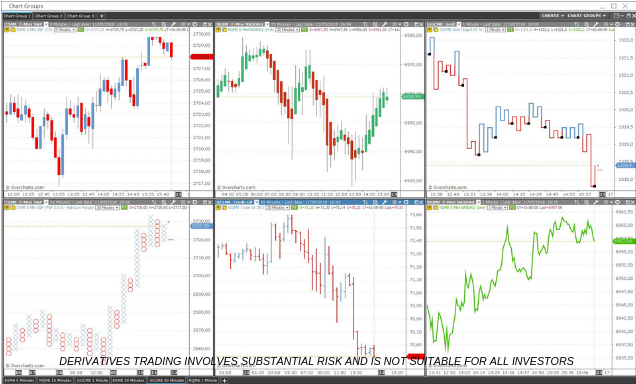Click the up-down arrows icon on Gold chart
636x384 pixels.
[x=576, y=24]
